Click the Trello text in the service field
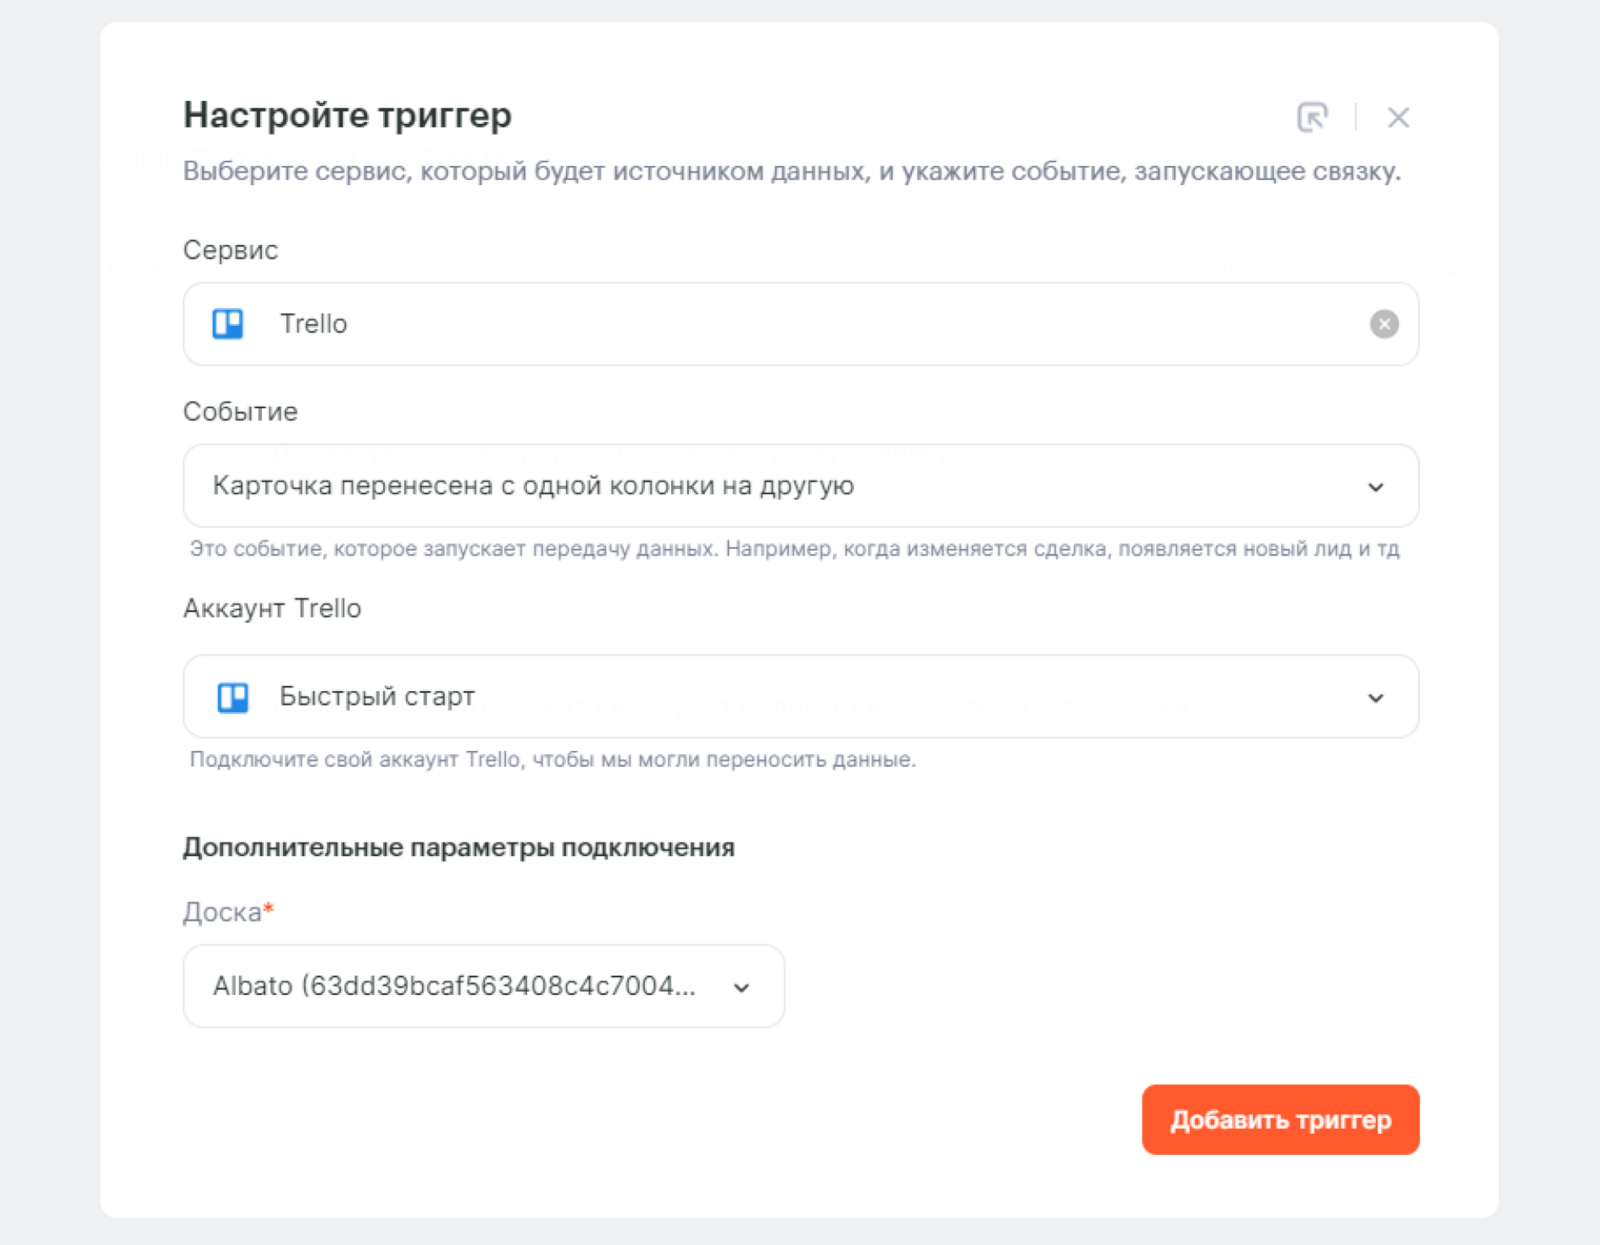This screenshot has width=1600, height=1245. (x=313, y=324)
